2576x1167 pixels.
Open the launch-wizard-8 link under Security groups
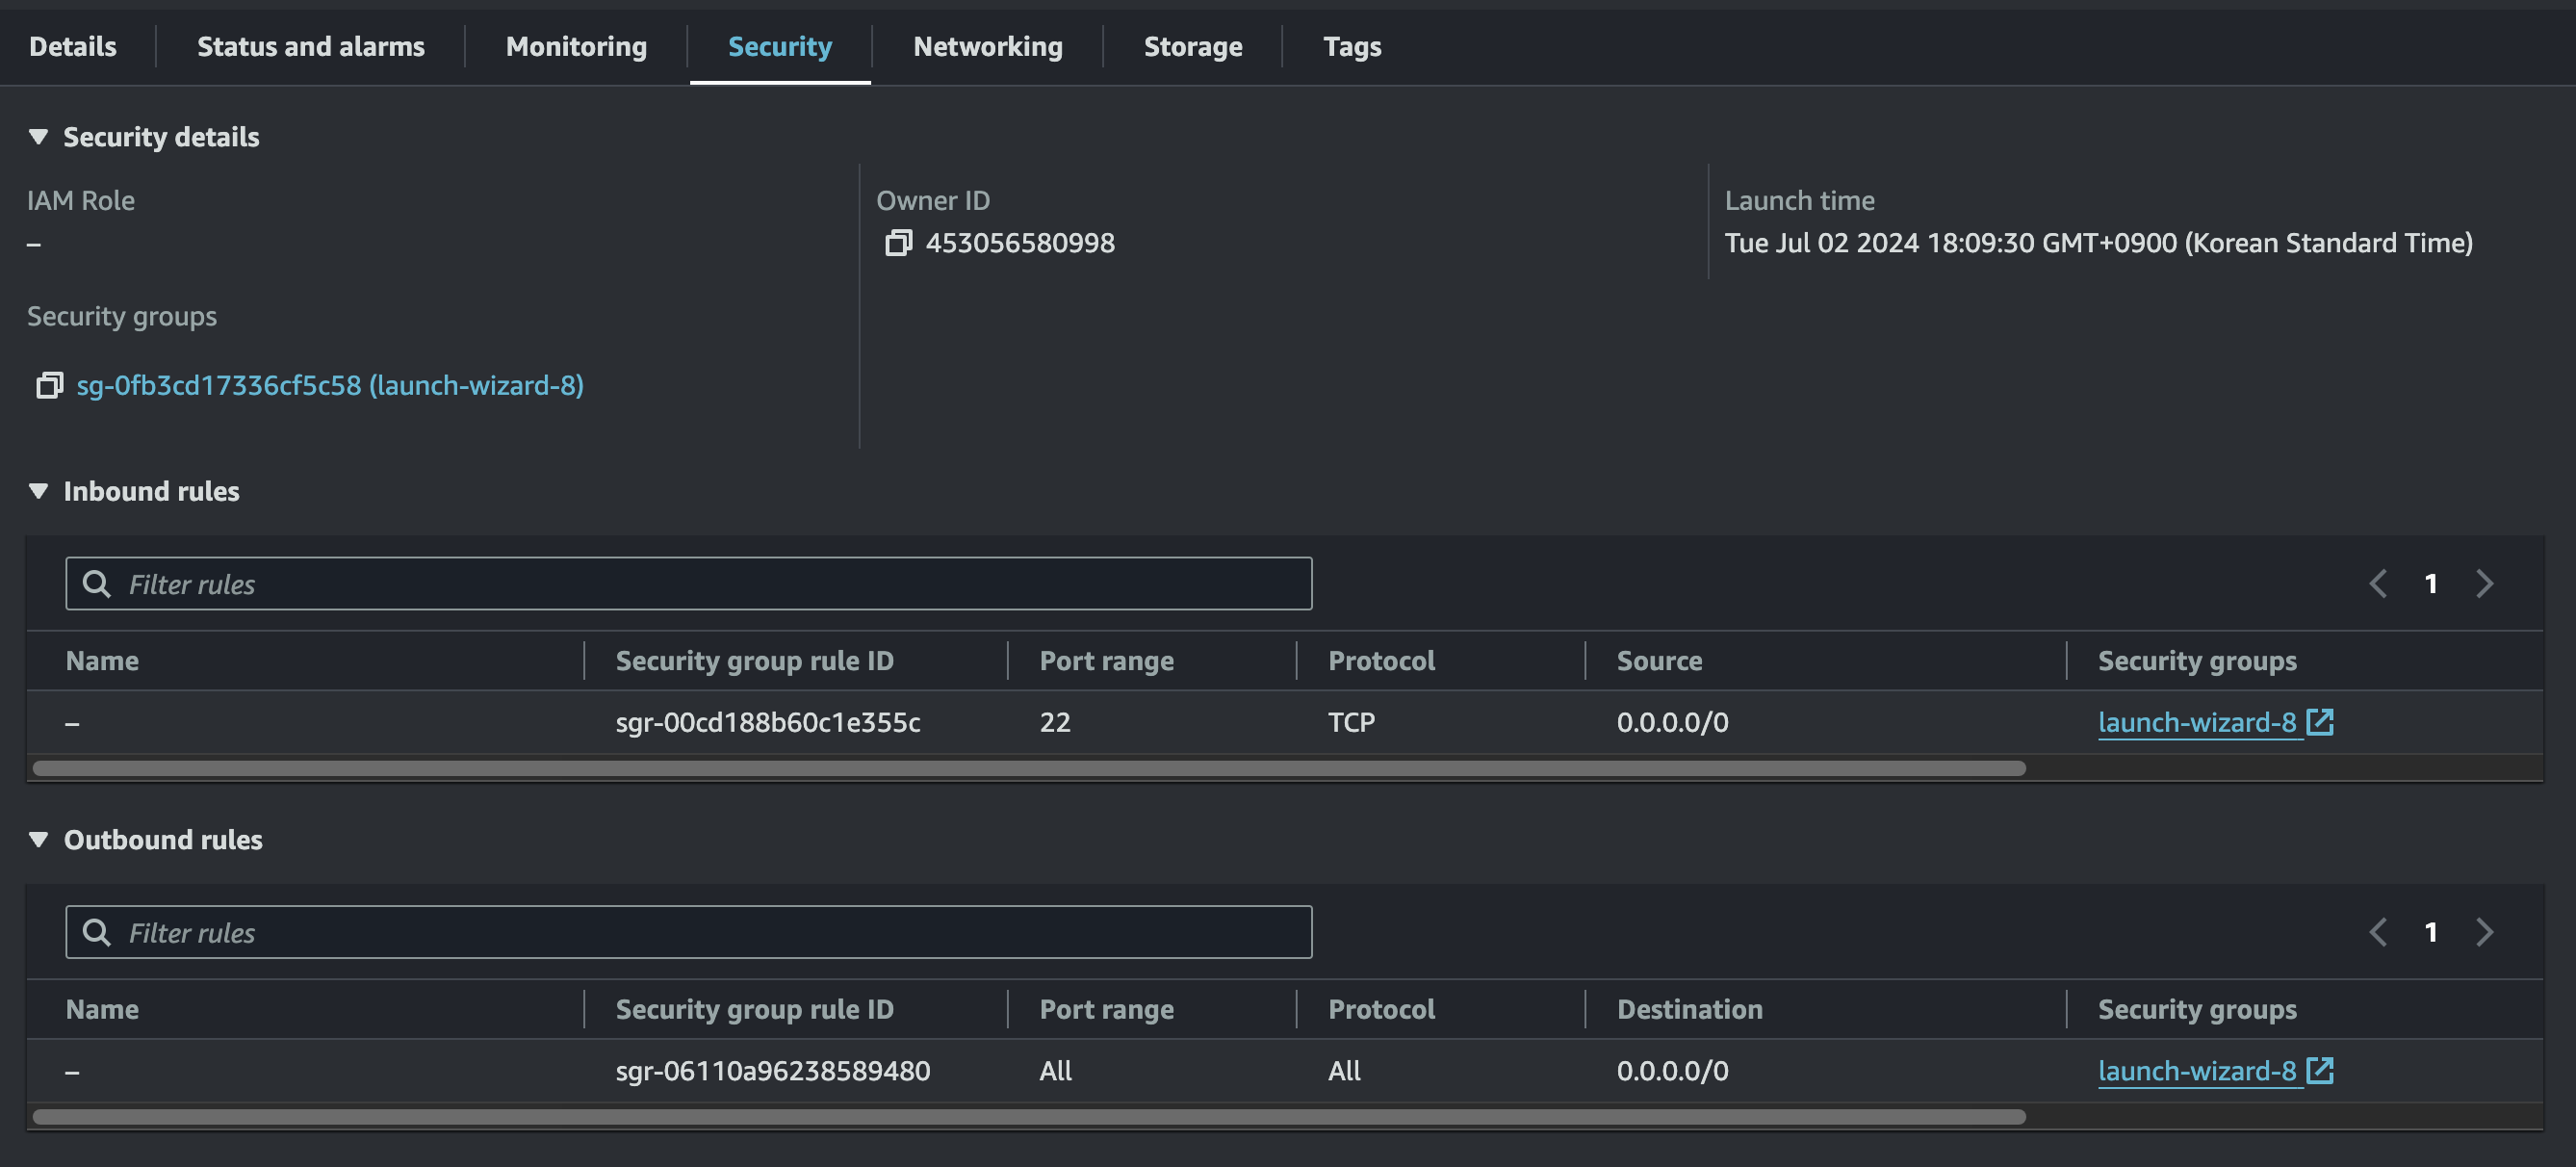pyautogui.click(x=2195, y=721)
